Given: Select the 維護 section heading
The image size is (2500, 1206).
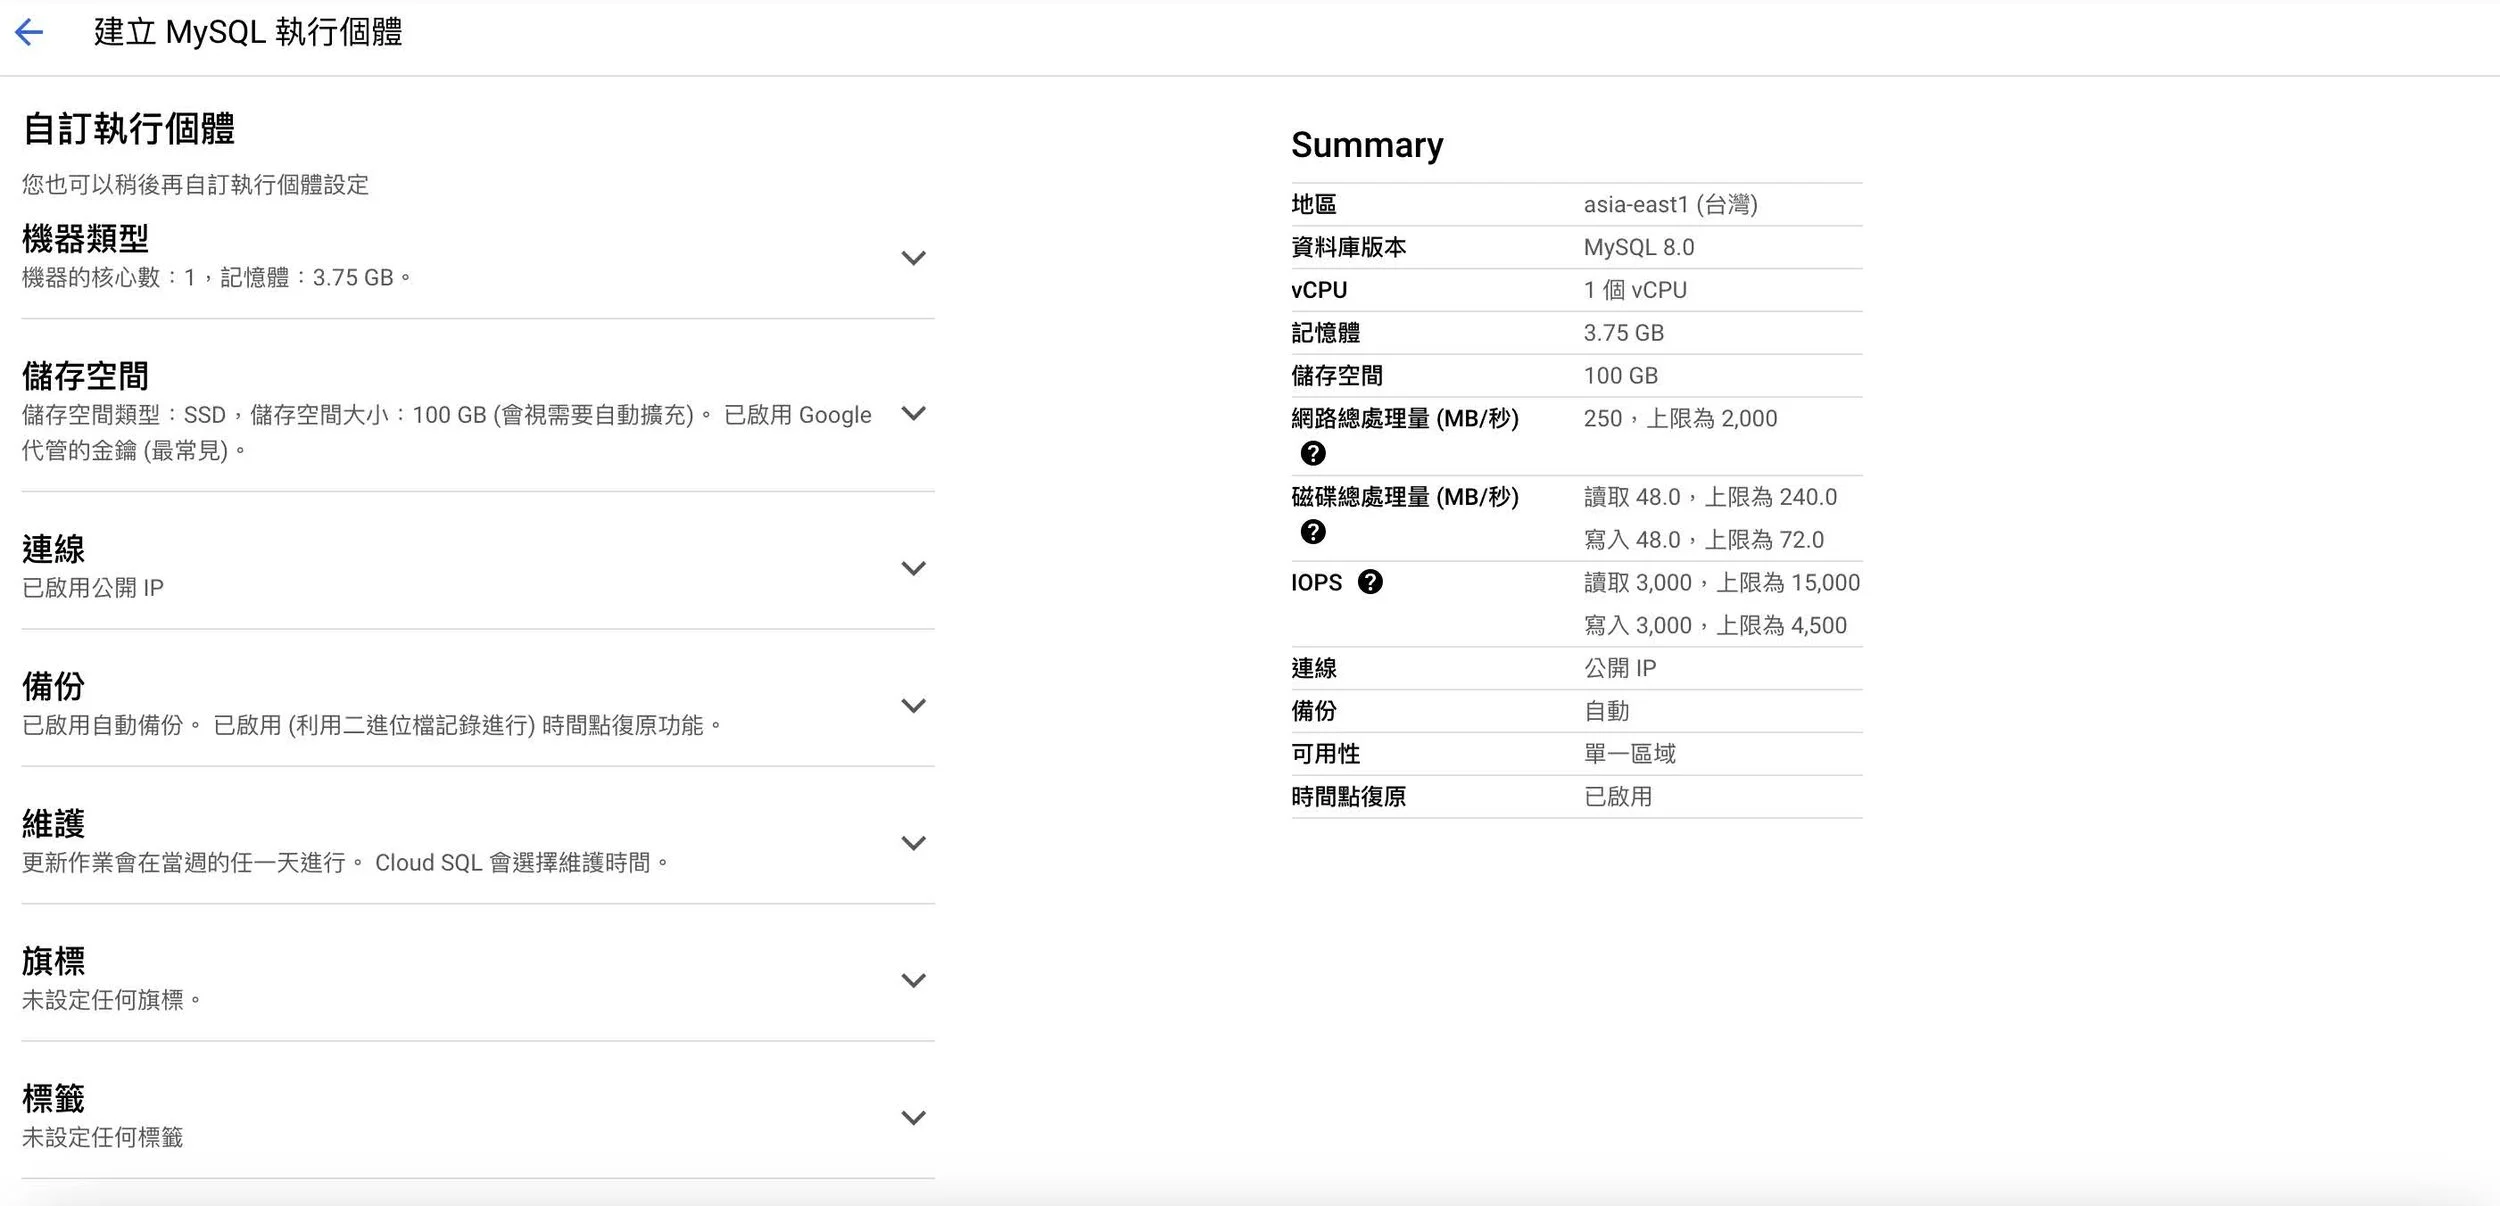Looking at the screenshot, I should click(53, 824).
